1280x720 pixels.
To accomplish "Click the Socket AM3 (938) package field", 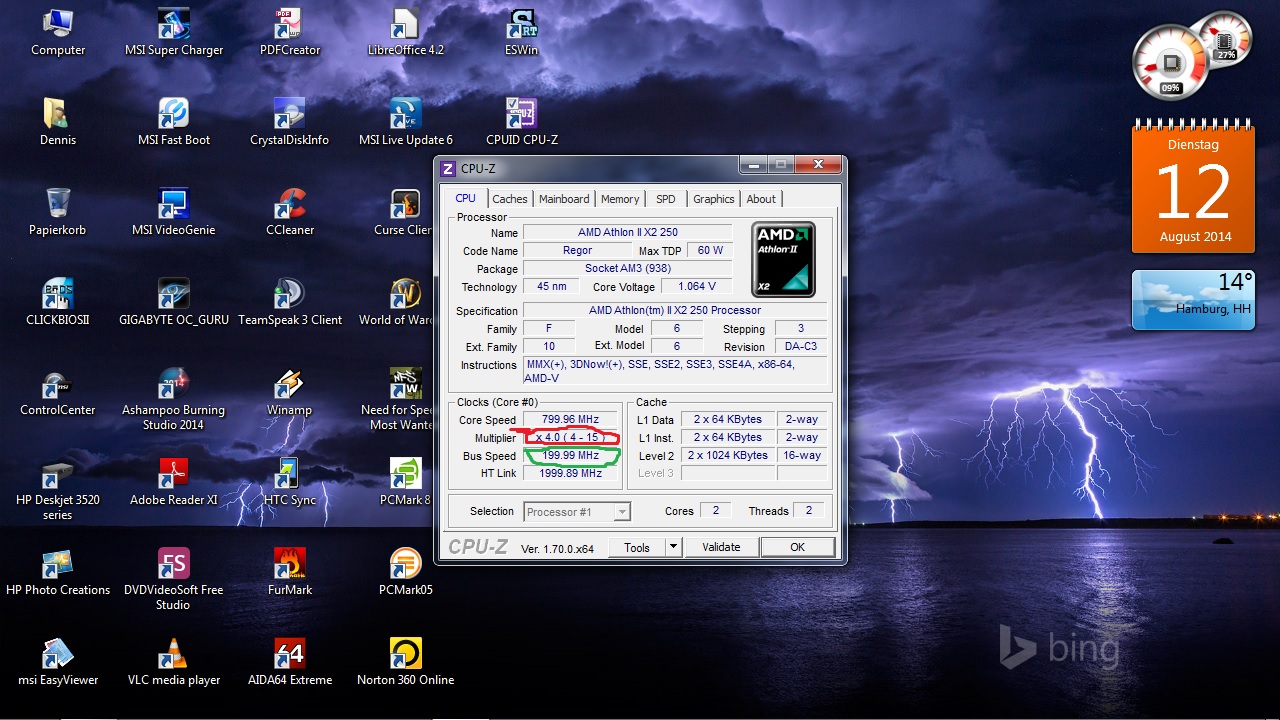I will pyautogui.click(x=627, y=268).
